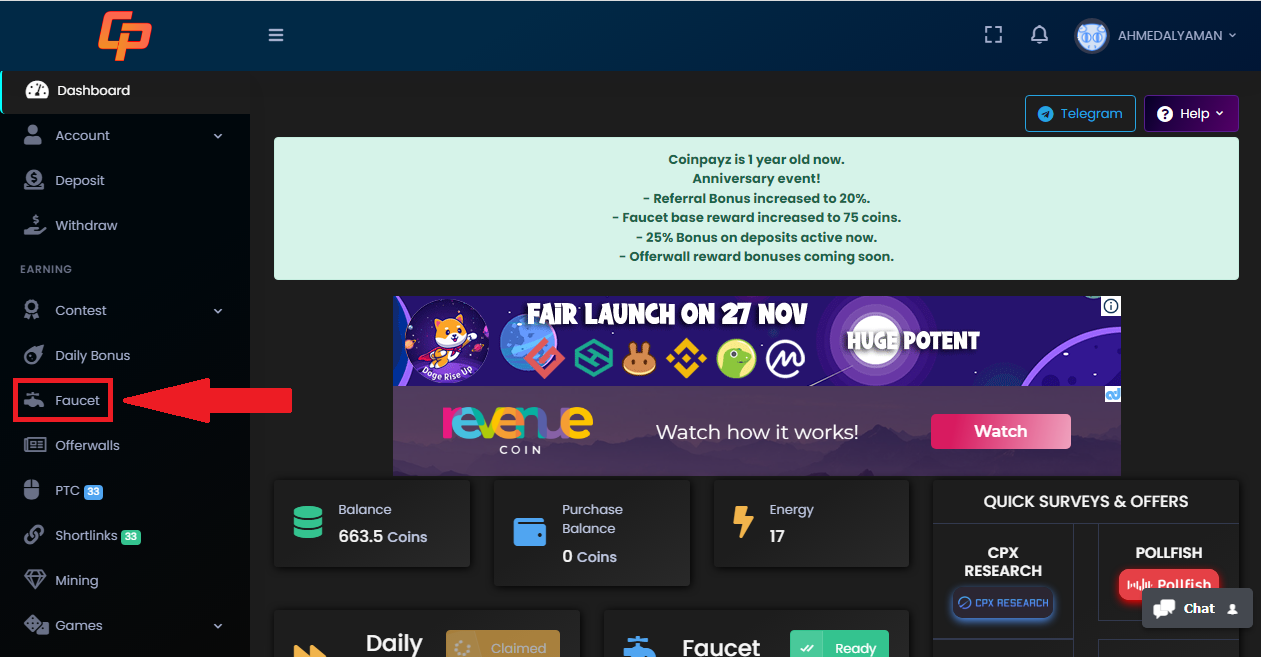Click the Doge Rise Up ad banner
This screenshot has height=657, width=1261.
(x=757, y=340)
